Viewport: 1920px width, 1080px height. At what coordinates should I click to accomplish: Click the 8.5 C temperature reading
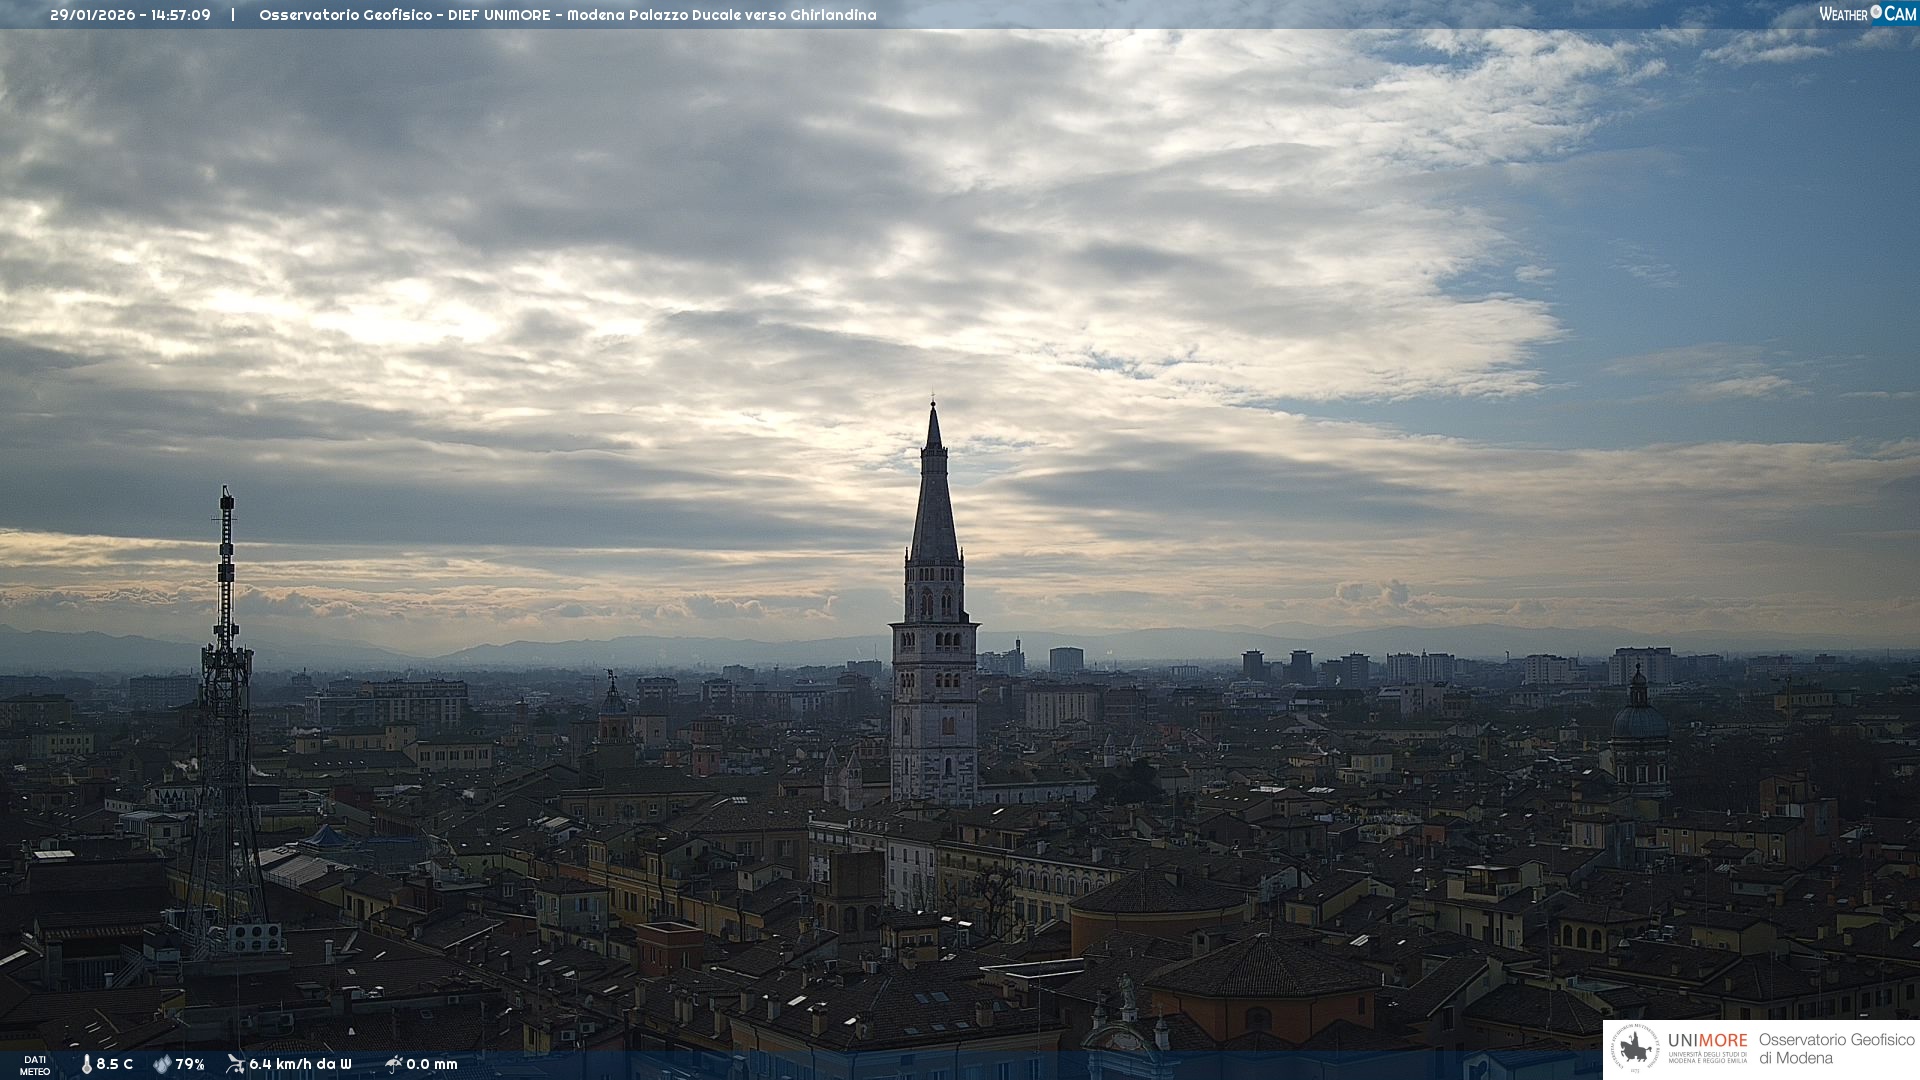tap(115, 1064)
